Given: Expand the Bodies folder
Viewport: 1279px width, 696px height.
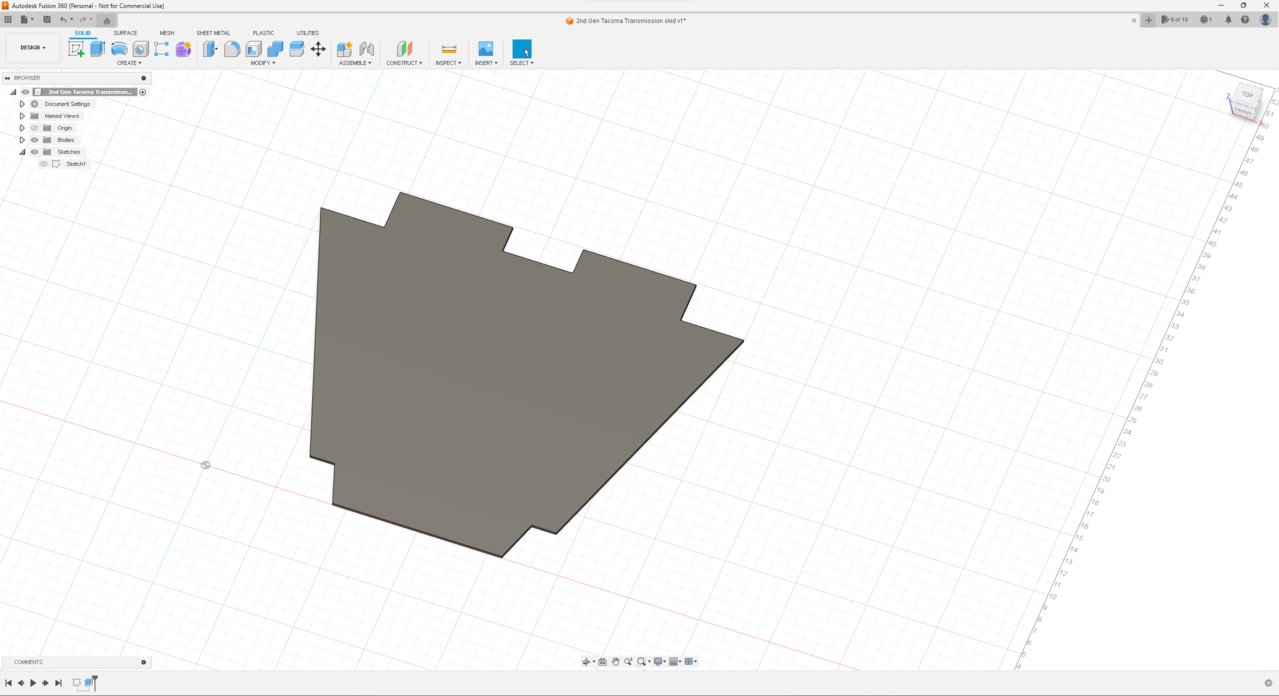Looking at the screenshot, I should pyautogui.click(x=22, y=140).
